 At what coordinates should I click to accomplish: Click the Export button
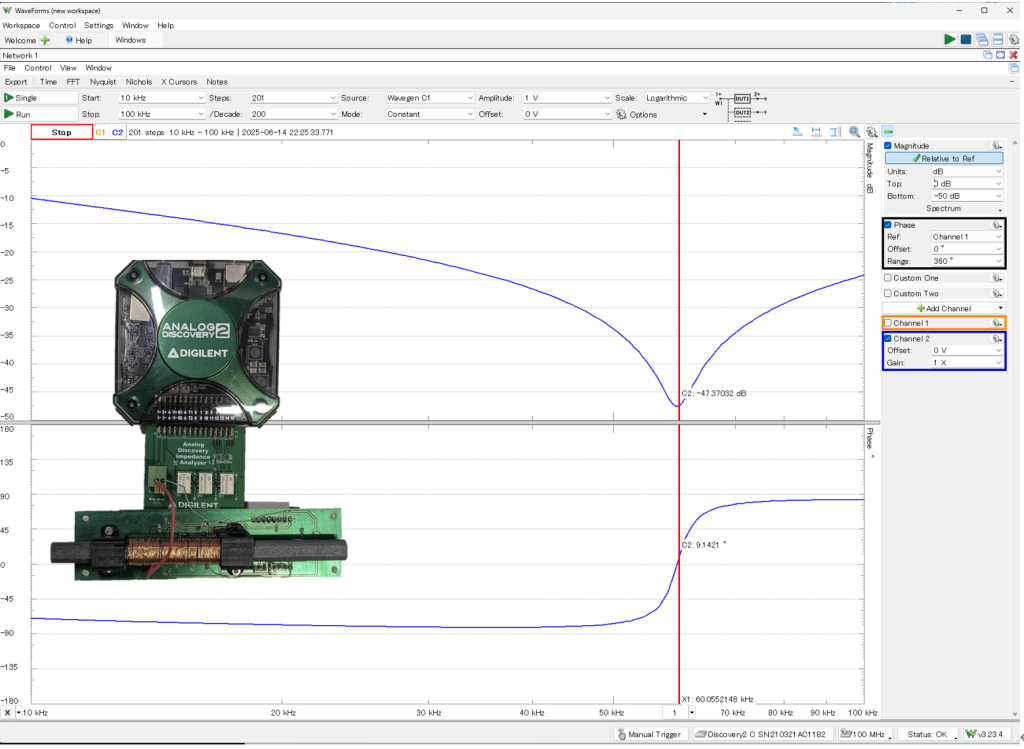pyautogui.click(x=16, y=82)
